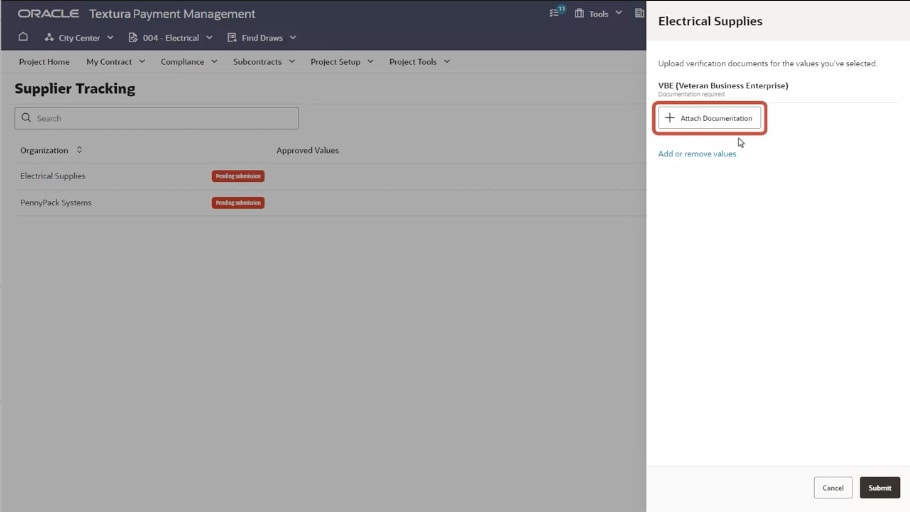Click the 004 - Electrical contract icon
The width and height of the screenshot is (910, 512).
[x=133, y=37]
